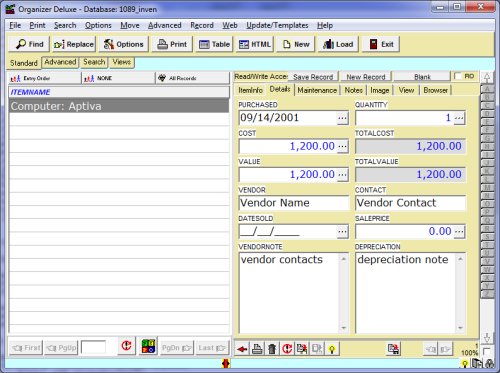Open the File menu
Screen dimensions: 500x373
tap(15, 25)
